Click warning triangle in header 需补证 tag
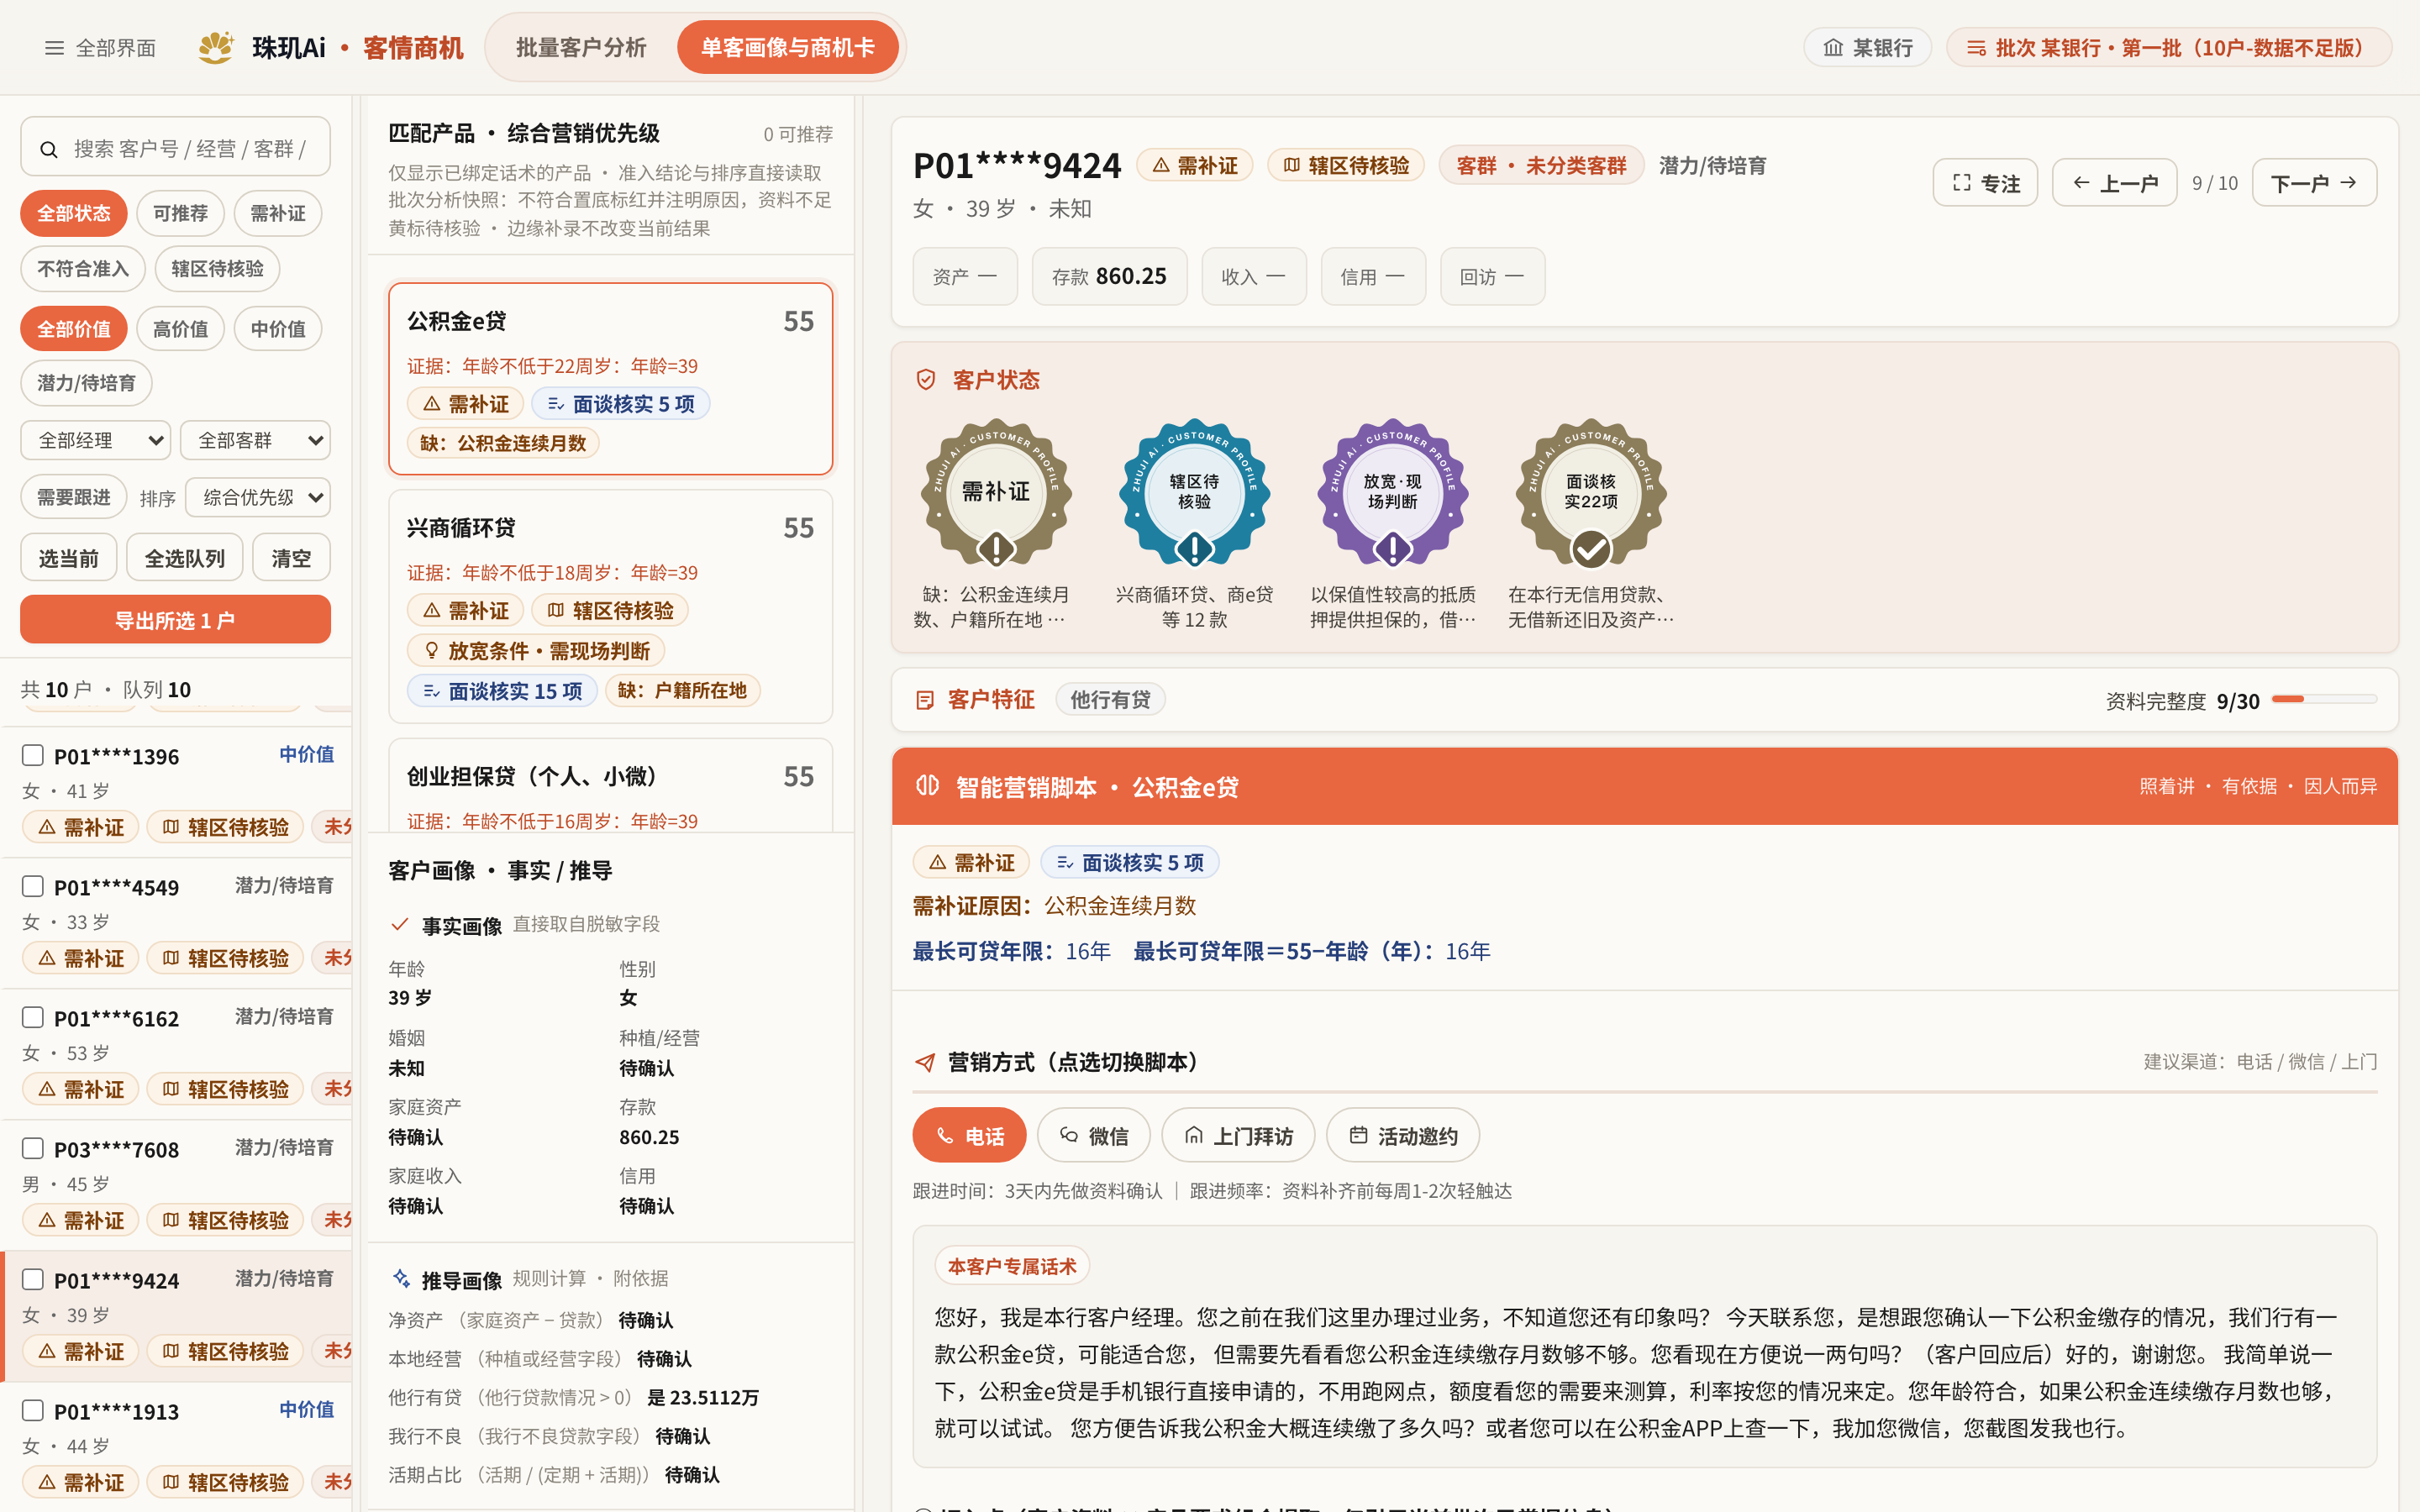Screen dimensions: 2420x1512 [1161, 165]
